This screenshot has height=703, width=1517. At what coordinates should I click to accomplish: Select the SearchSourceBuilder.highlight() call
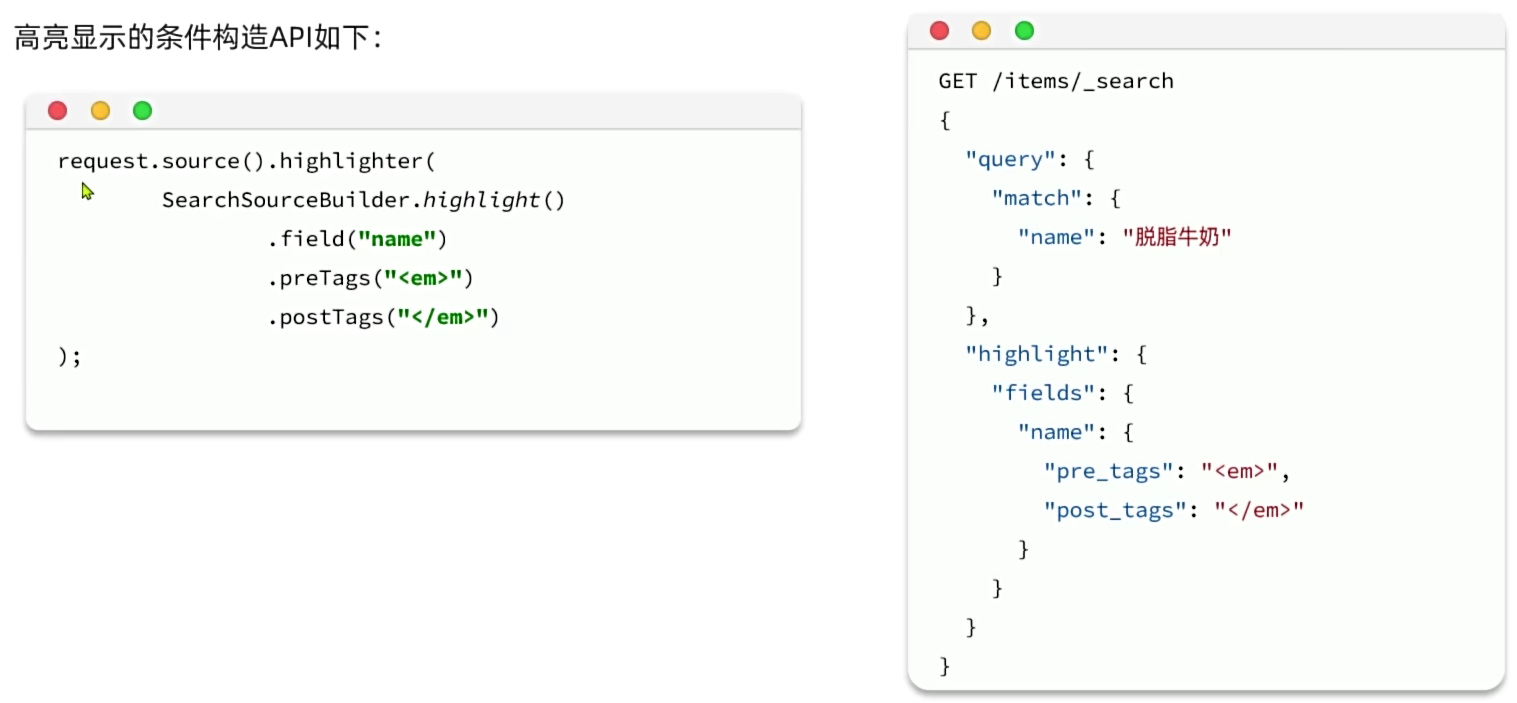363,200
